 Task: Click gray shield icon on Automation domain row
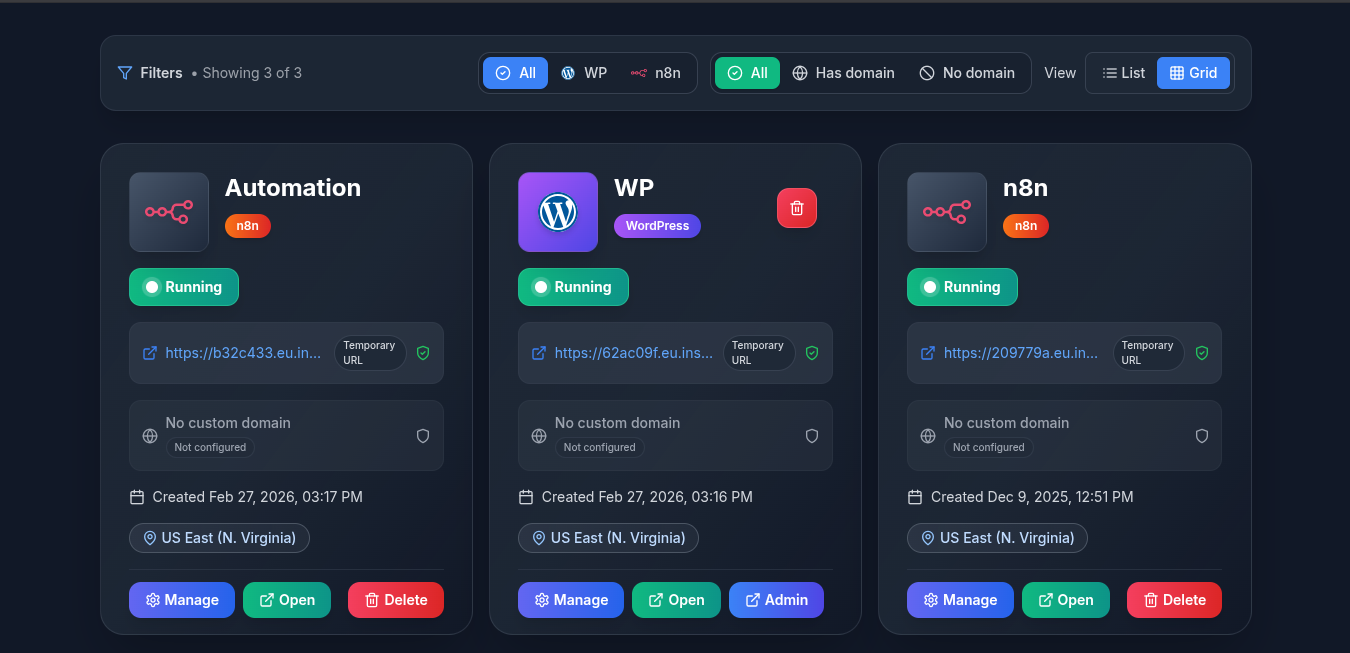[423, 436]
